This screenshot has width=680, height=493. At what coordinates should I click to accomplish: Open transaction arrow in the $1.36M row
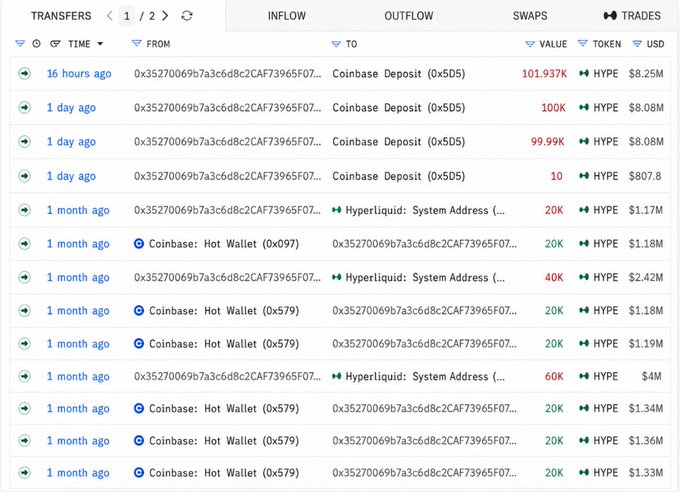coord(25,441)
